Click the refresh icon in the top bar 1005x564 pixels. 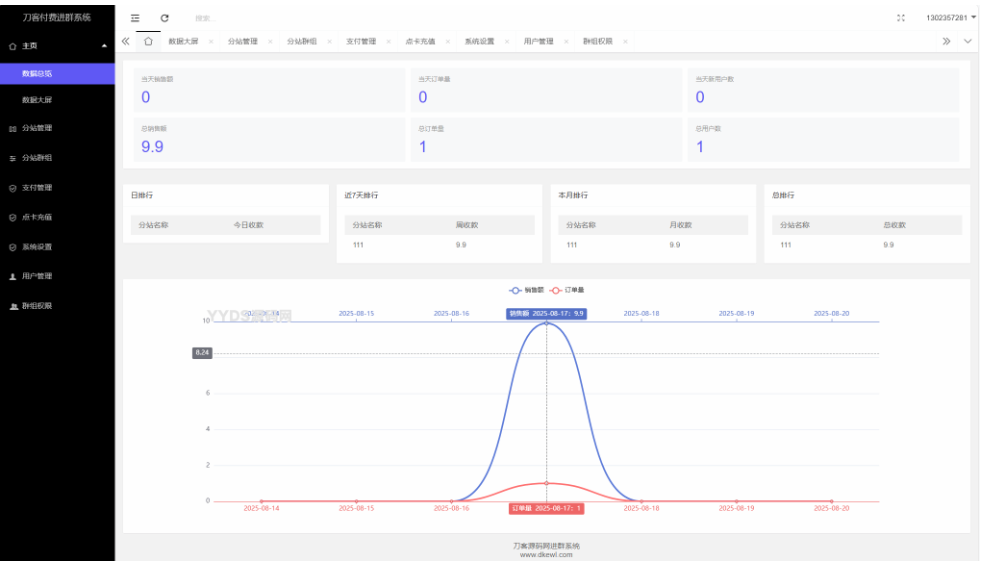[164, 18]
